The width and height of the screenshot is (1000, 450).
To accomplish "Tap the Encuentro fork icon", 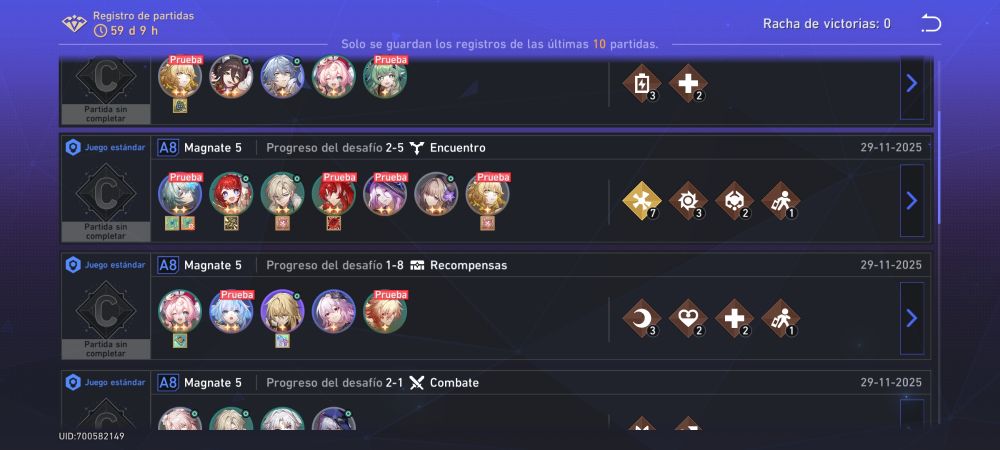I will coord(416,148).
